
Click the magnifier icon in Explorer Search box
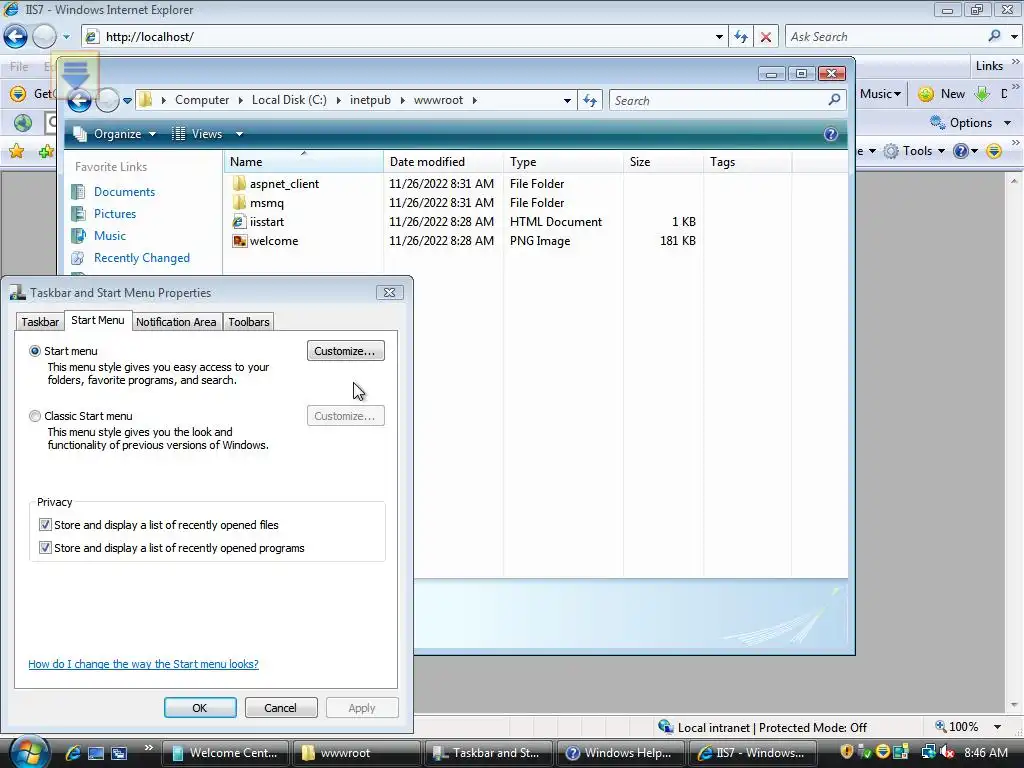(834, 100)
